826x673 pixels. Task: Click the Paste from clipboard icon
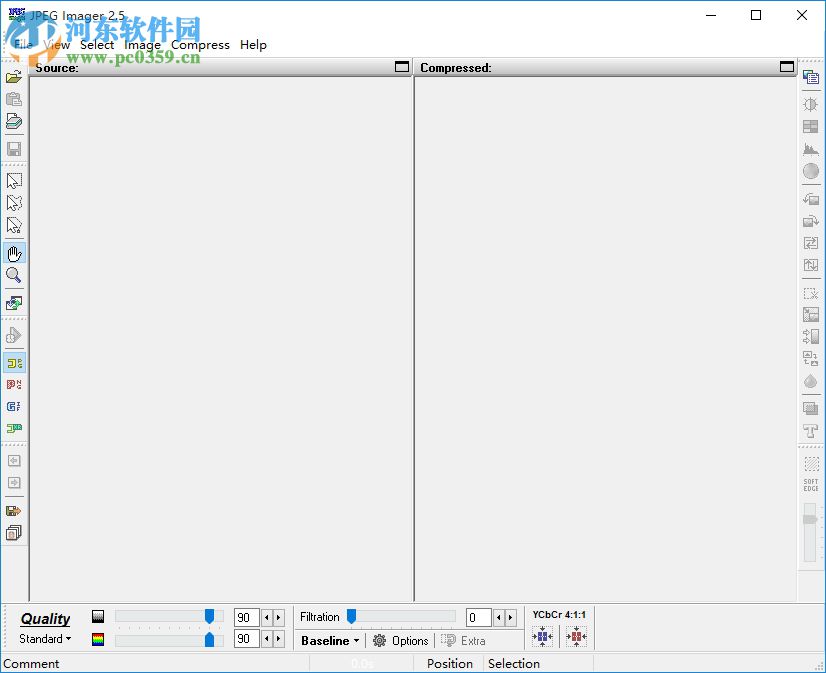(14, 99)
